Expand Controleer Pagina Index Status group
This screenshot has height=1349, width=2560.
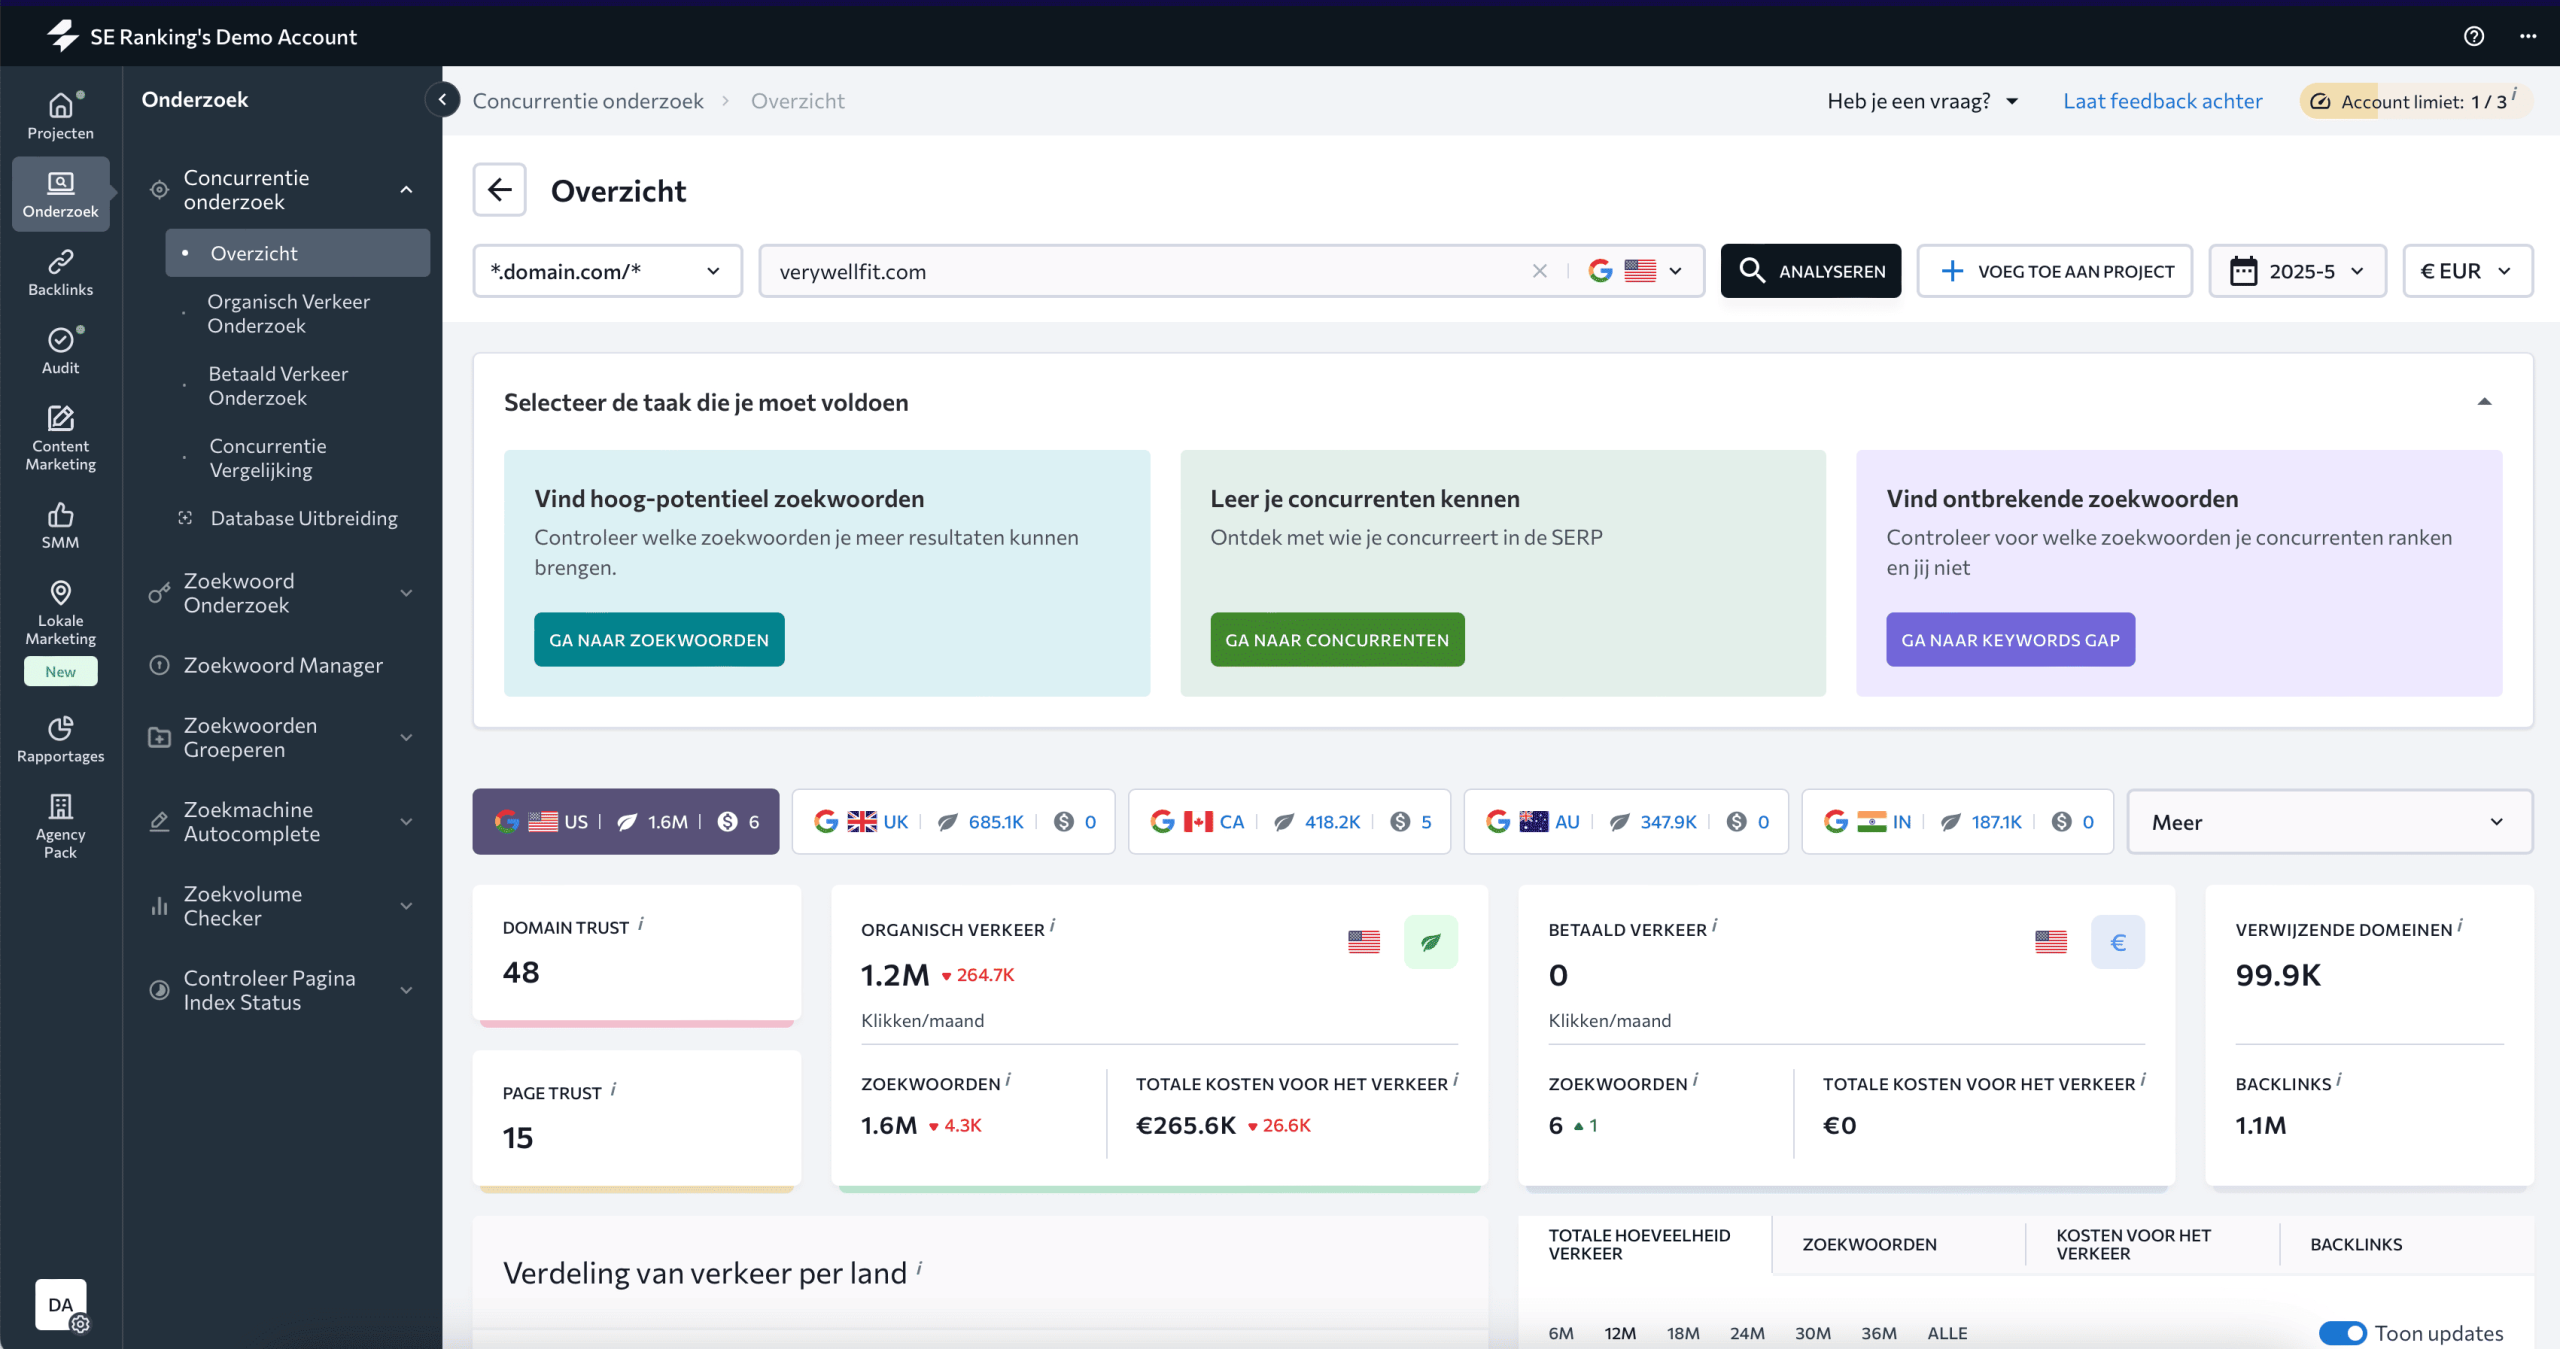[406, 990]
